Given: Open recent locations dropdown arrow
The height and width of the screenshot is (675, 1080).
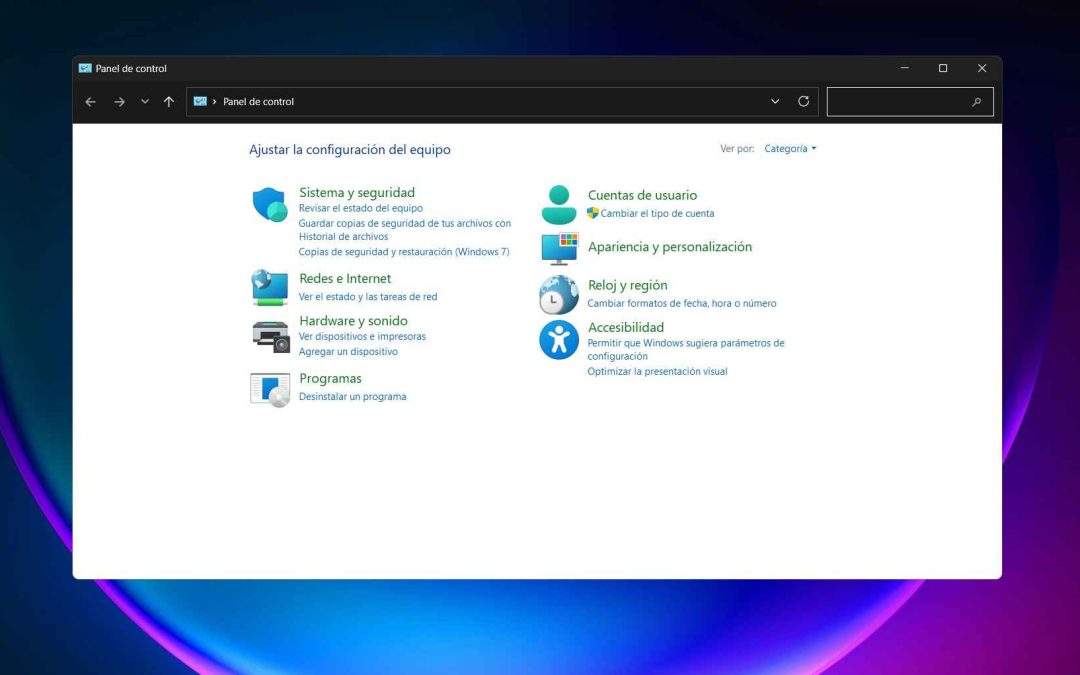Looking at the screenshot, I should (x=145, y=101).
